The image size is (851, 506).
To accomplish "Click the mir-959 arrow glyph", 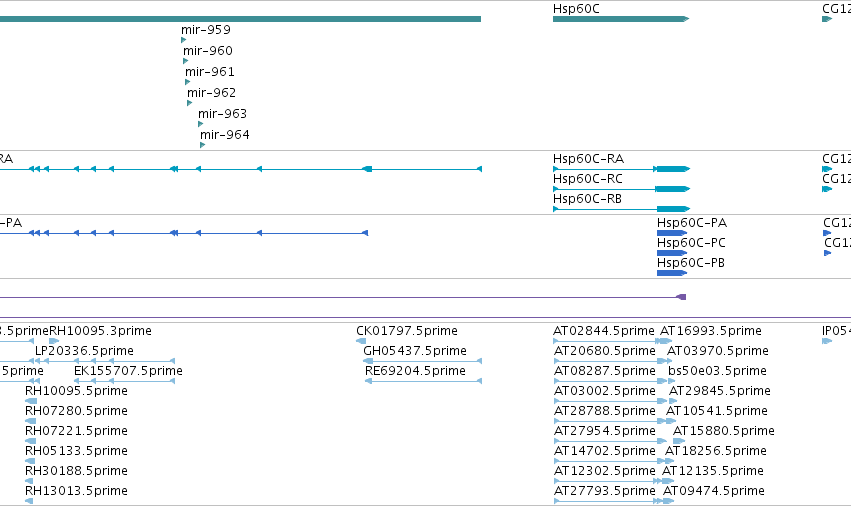I will point(183,40).
